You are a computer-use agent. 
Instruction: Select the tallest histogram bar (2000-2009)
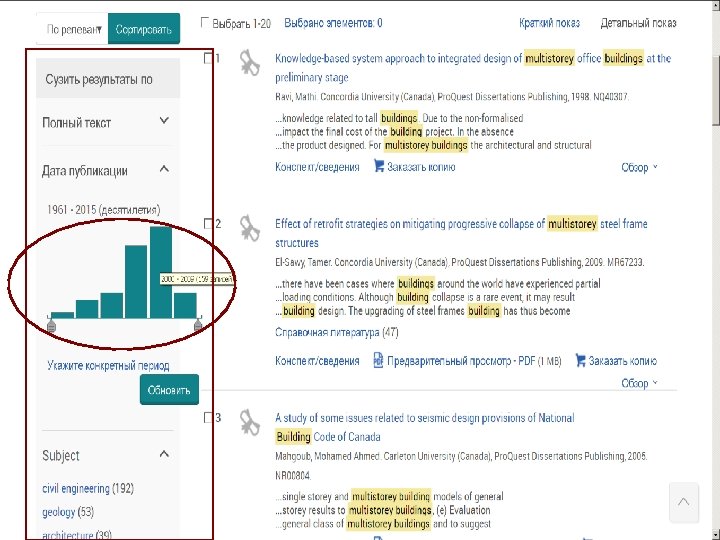click(161, 272)
